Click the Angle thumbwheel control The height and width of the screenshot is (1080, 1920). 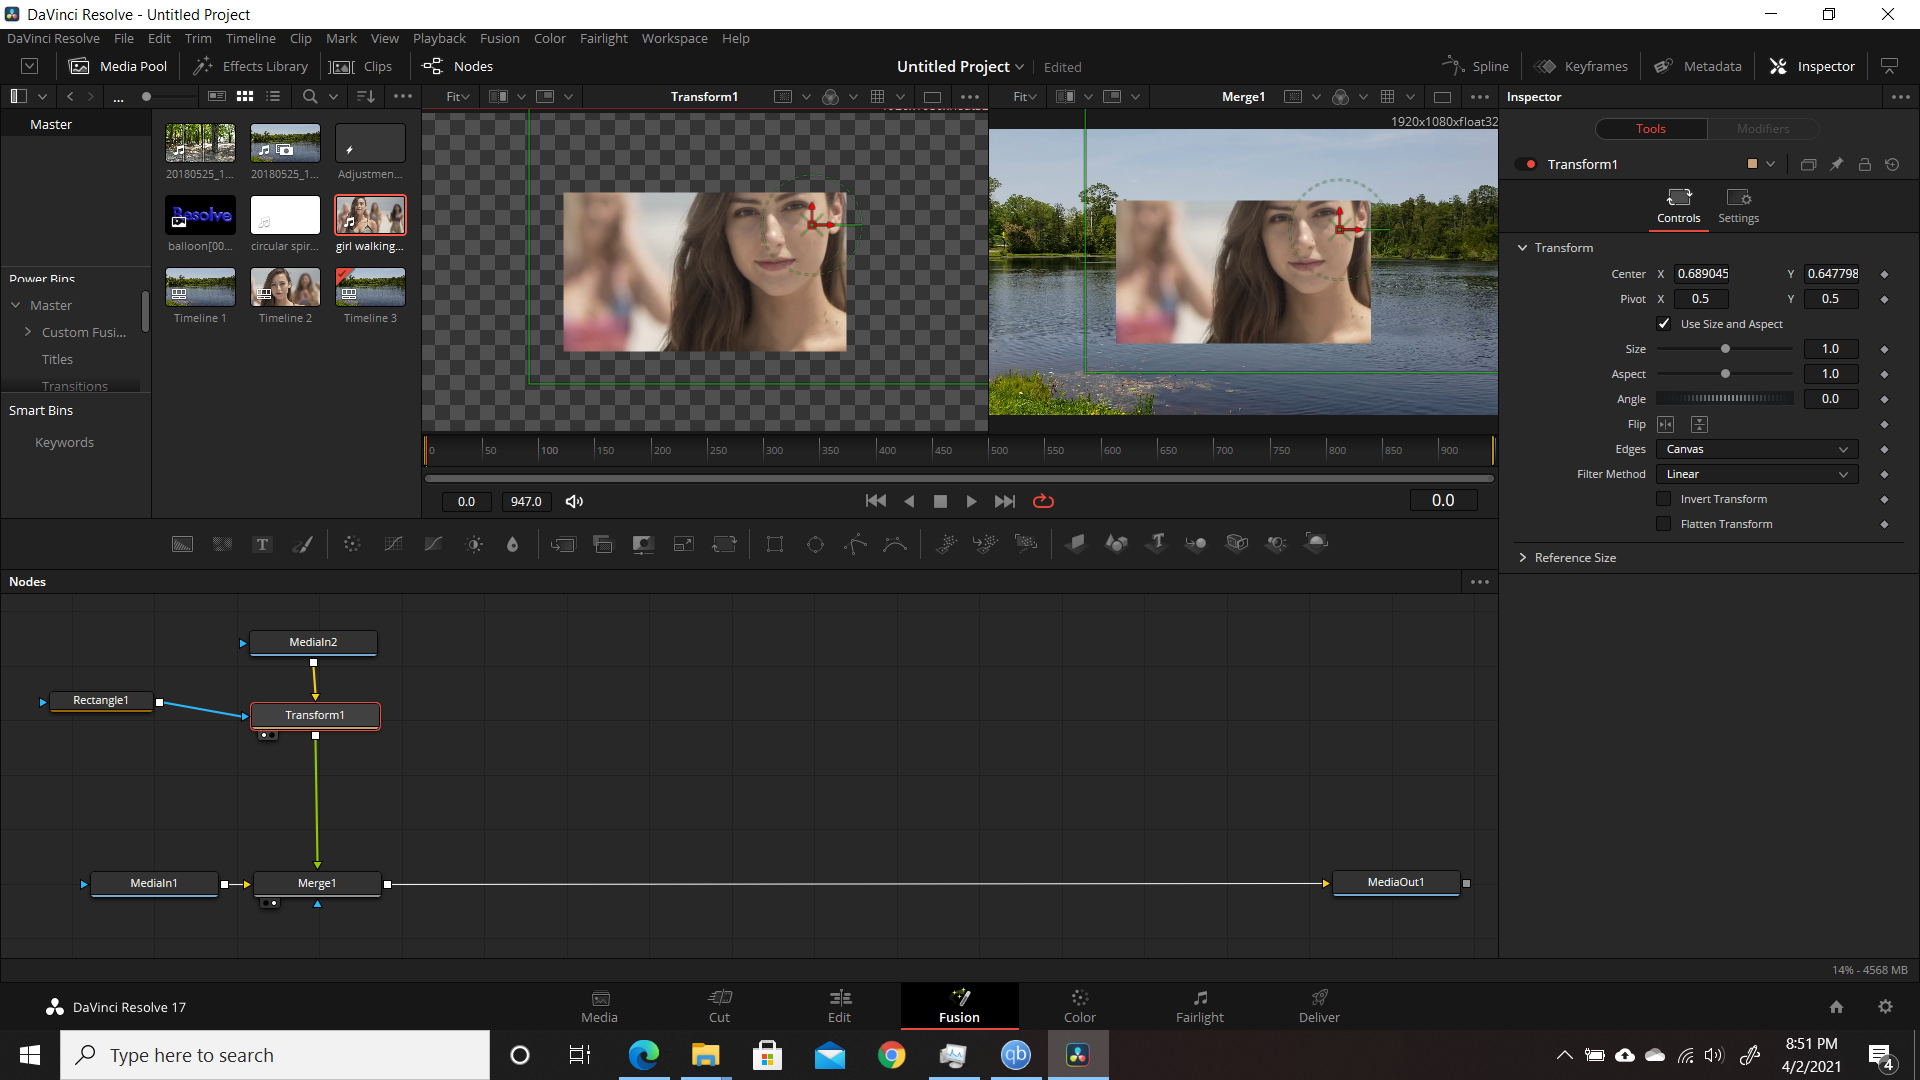pyautogui.click(x=1725, y=398)
